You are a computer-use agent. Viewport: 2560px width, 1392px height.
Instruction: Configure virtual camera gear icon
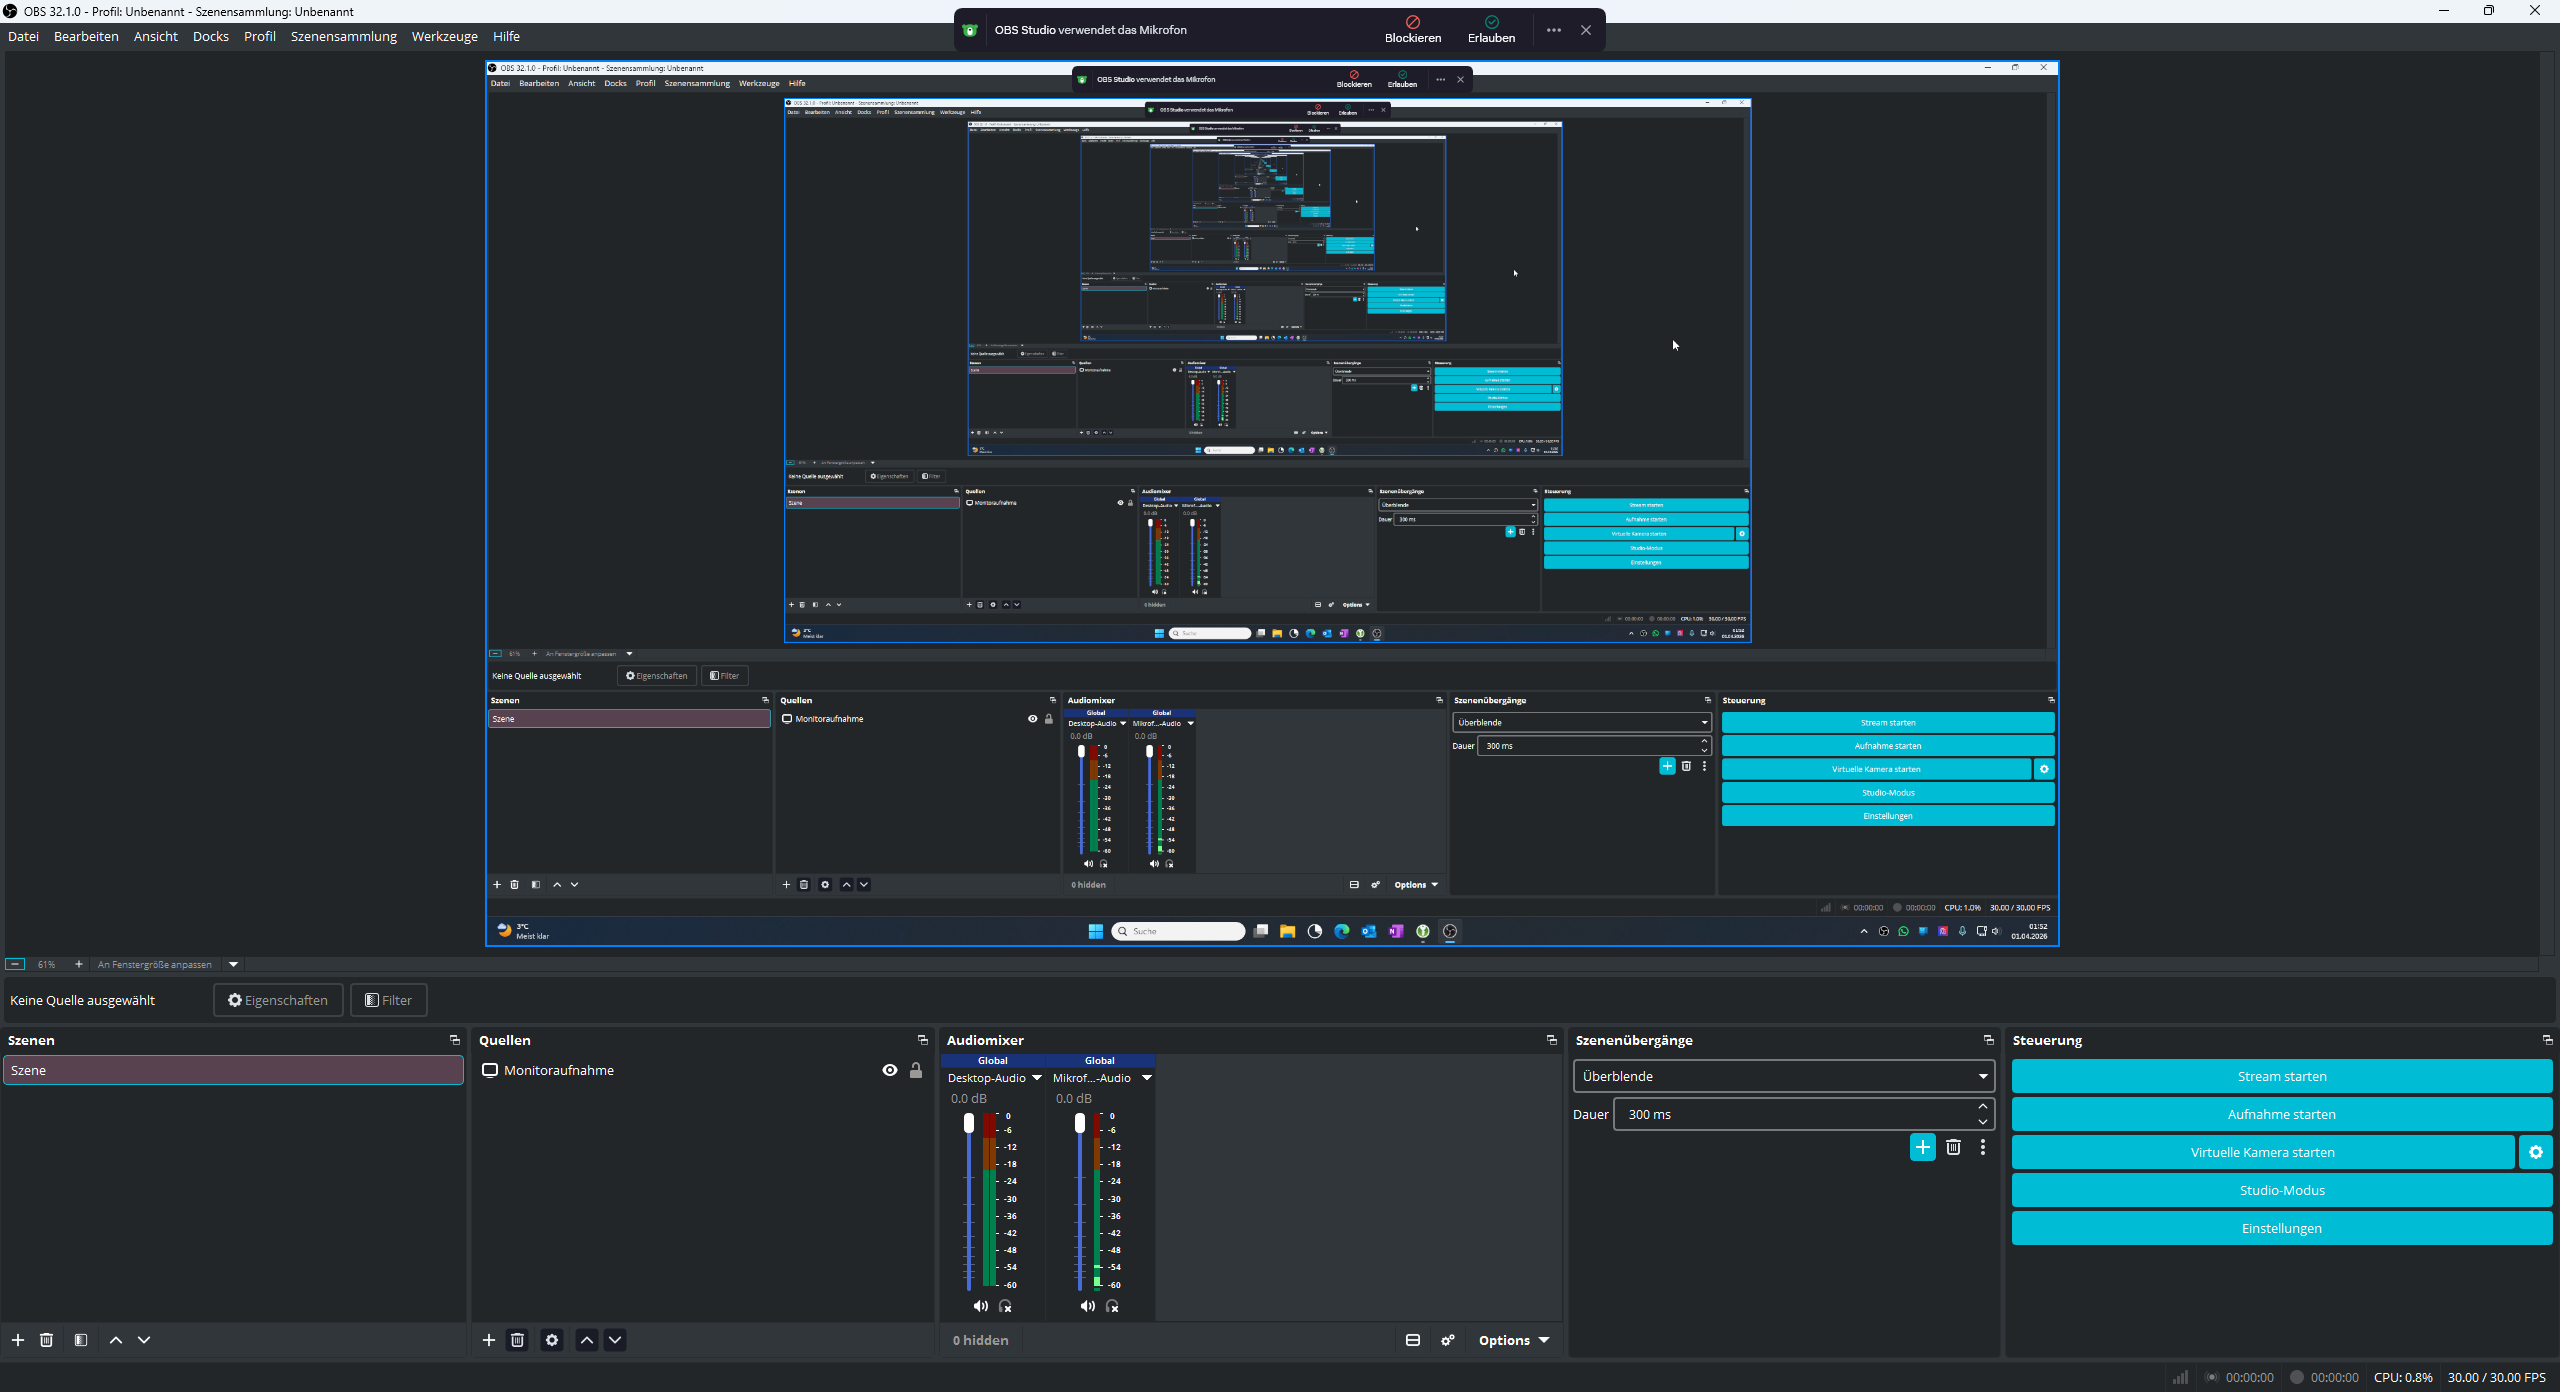click(2536, 1152)
